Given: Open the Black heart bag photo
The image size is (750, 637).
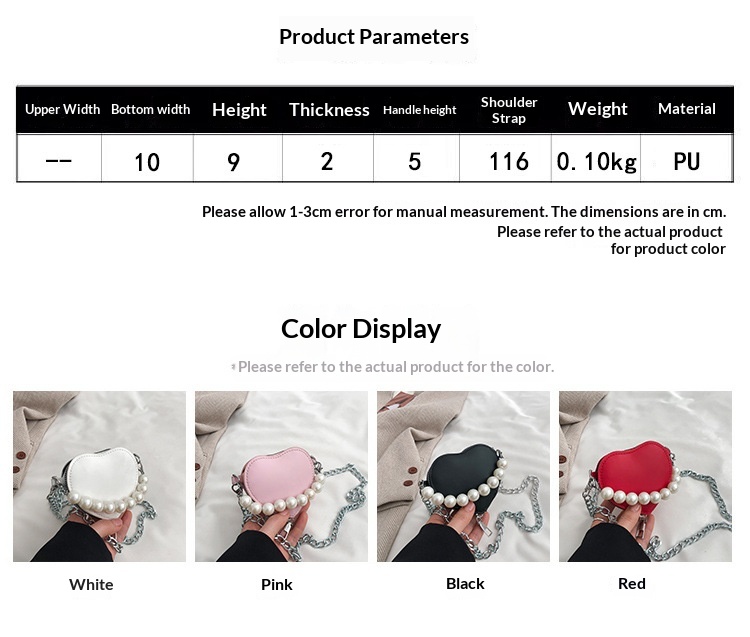Looking at the screenshot, I should [x=463, y=476].
